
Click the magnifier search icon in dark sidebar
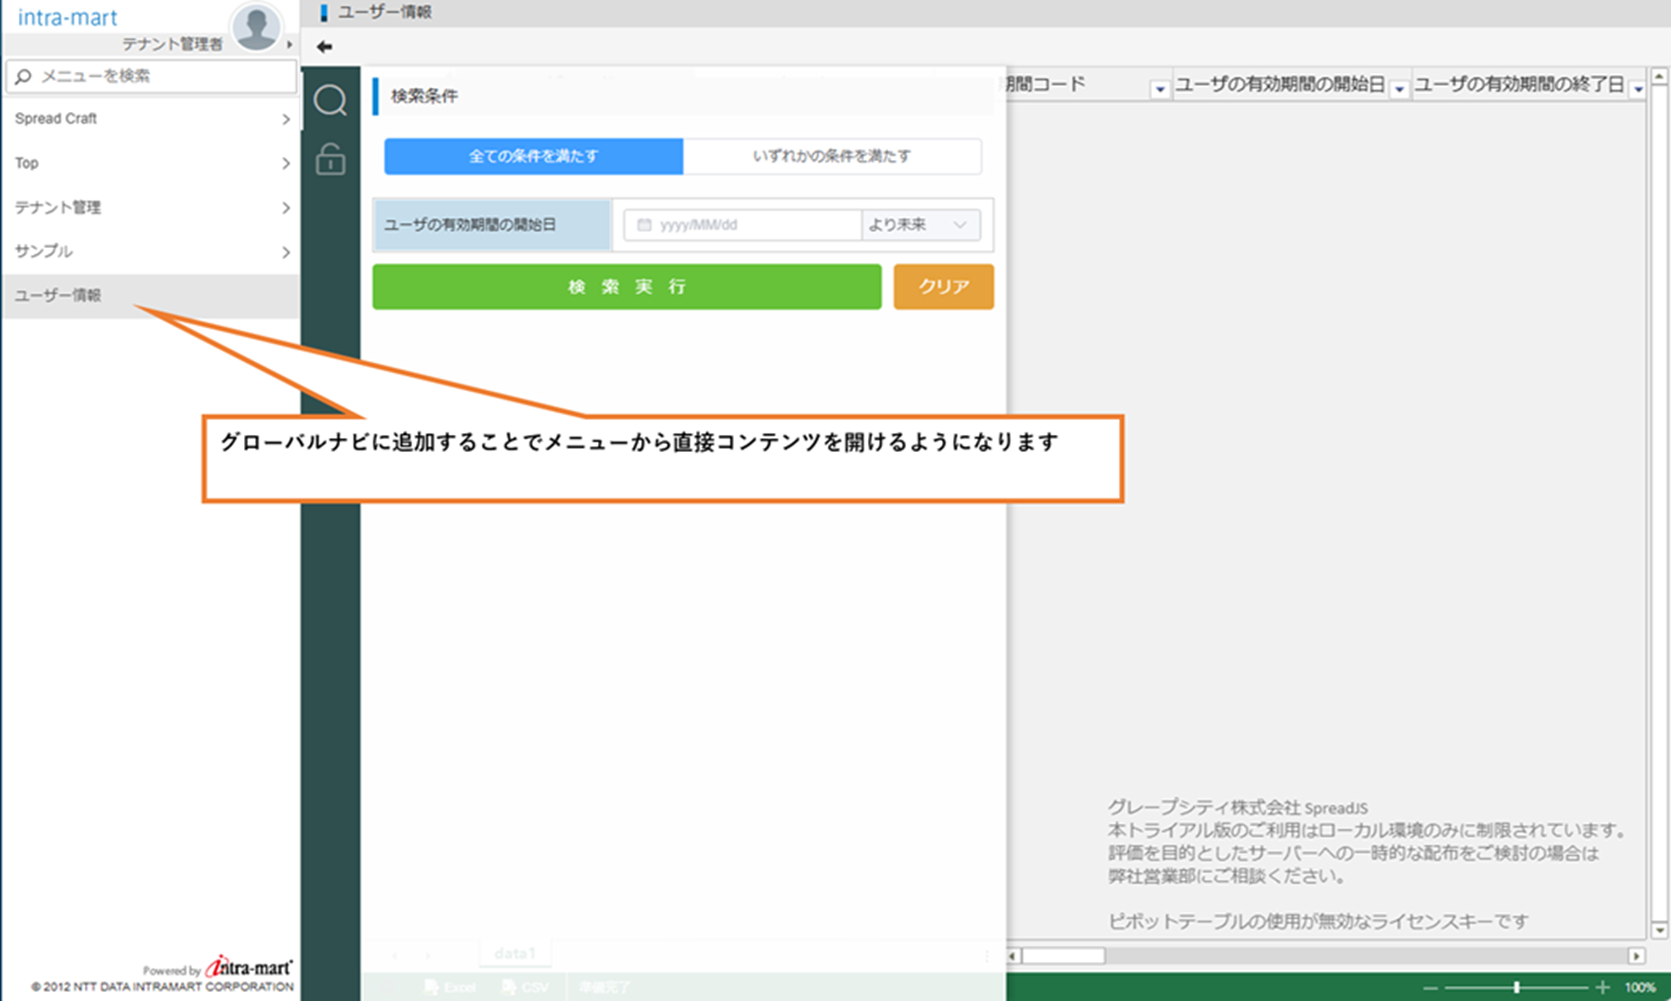(330, 101)
